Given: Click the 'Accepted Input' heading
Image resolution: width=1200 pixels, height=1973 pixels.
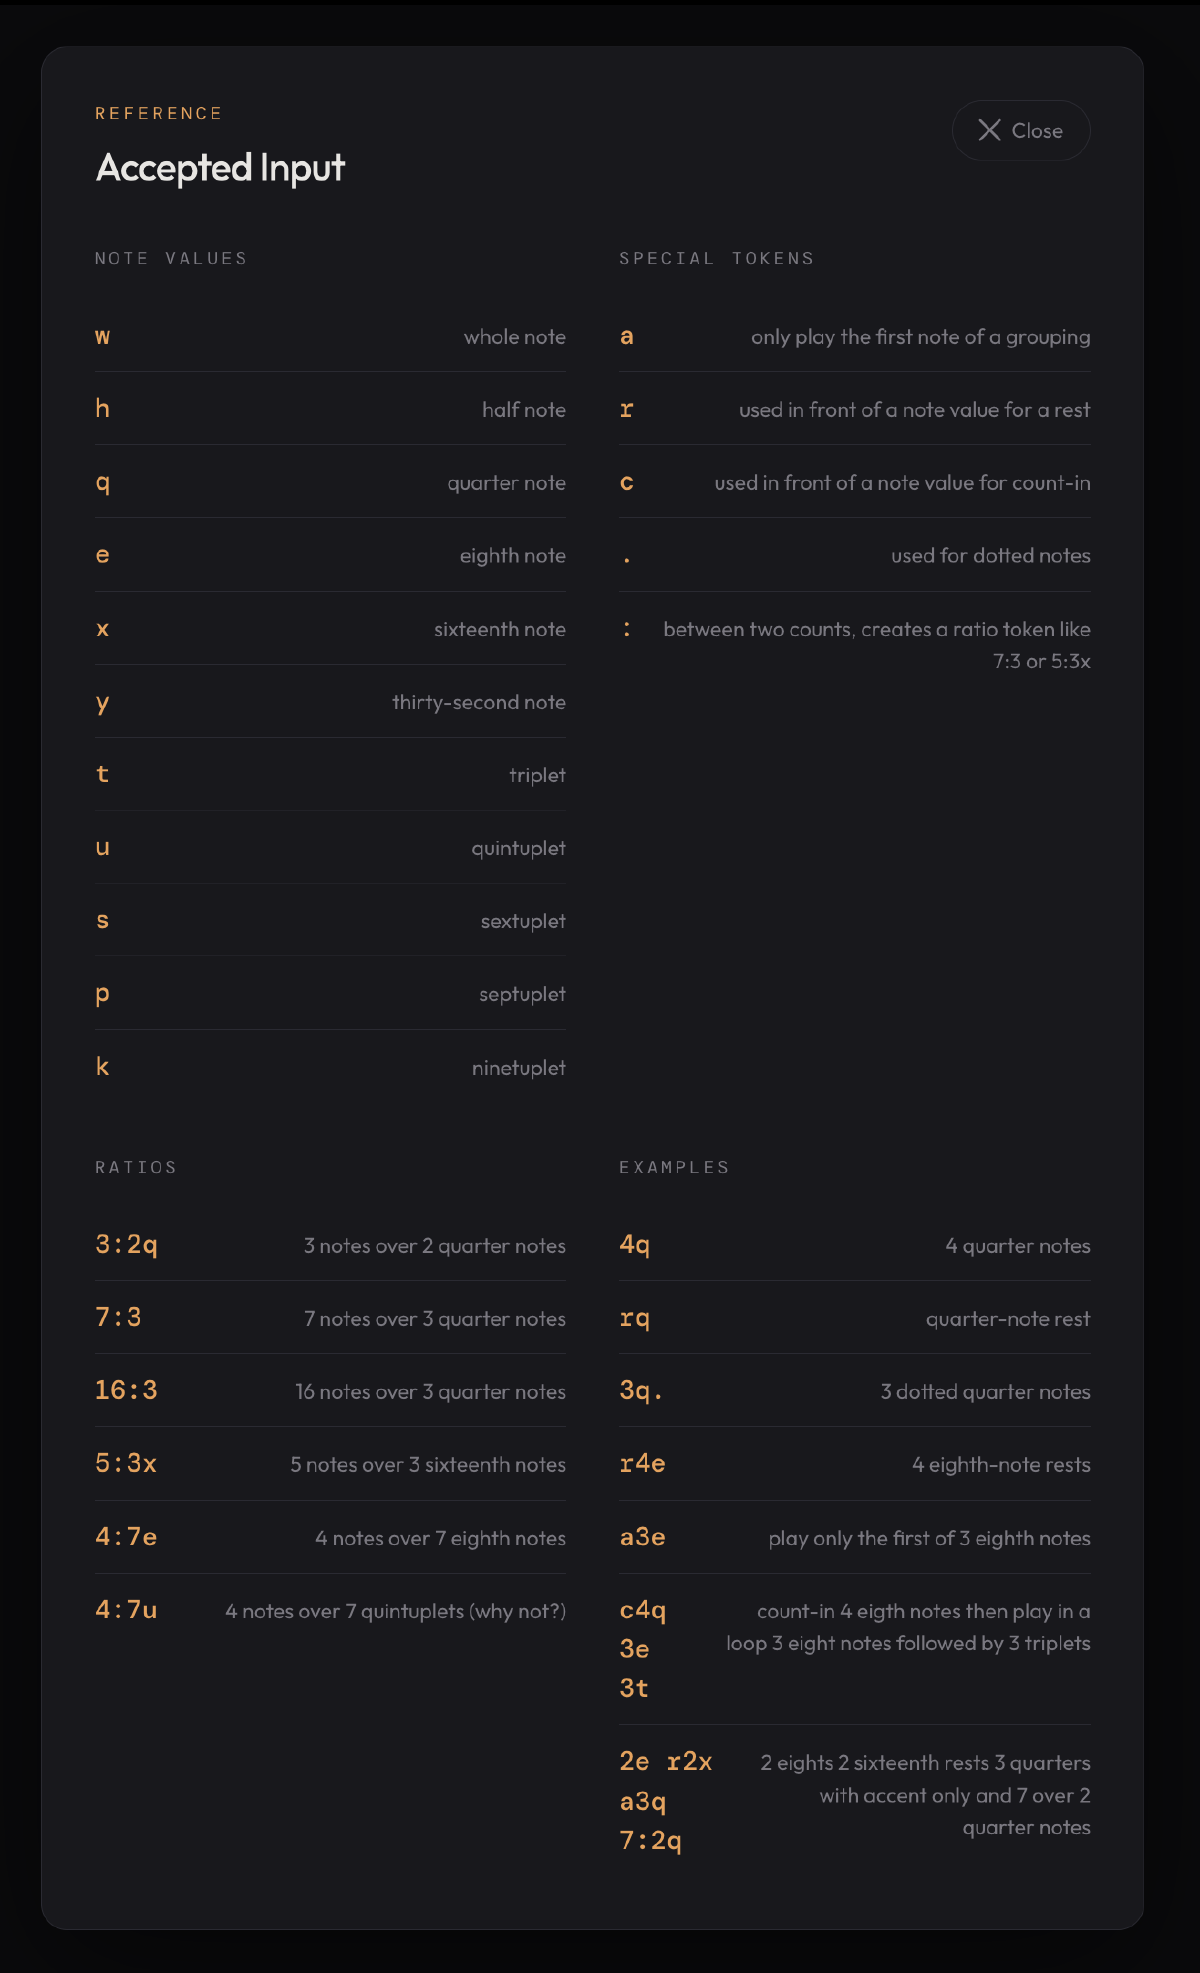Looking at the screenshot, I should (x=220, y=168).
